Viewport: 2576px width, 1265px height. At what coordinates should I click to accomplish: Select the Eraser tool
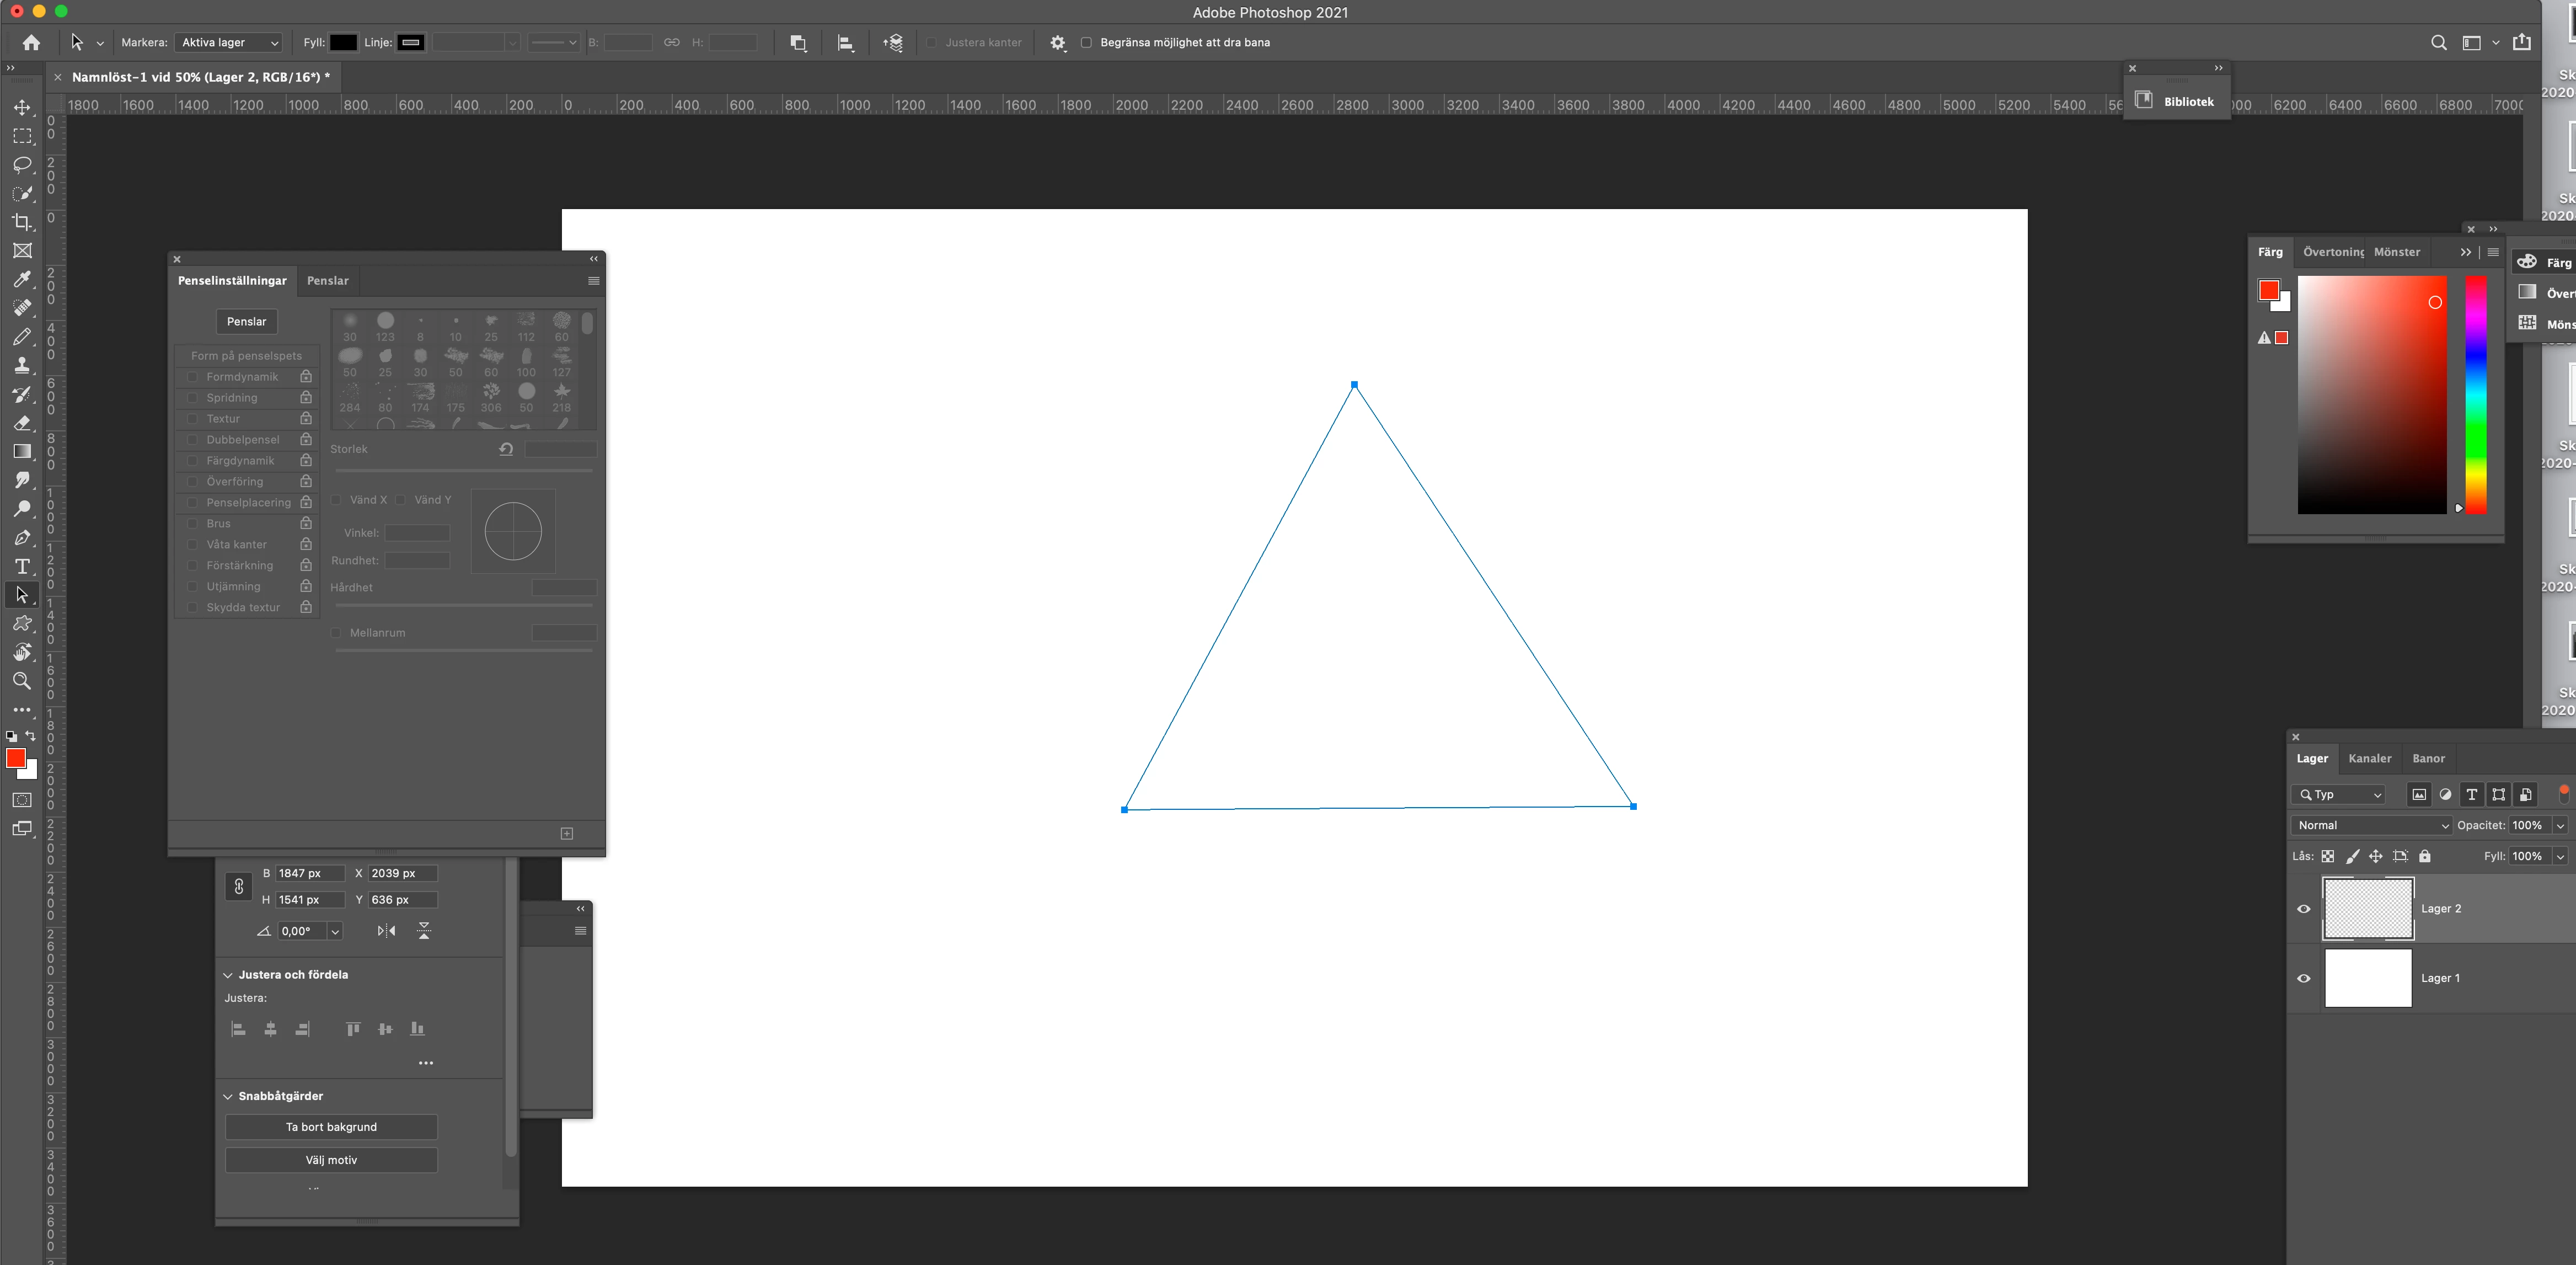coord(22,423)
